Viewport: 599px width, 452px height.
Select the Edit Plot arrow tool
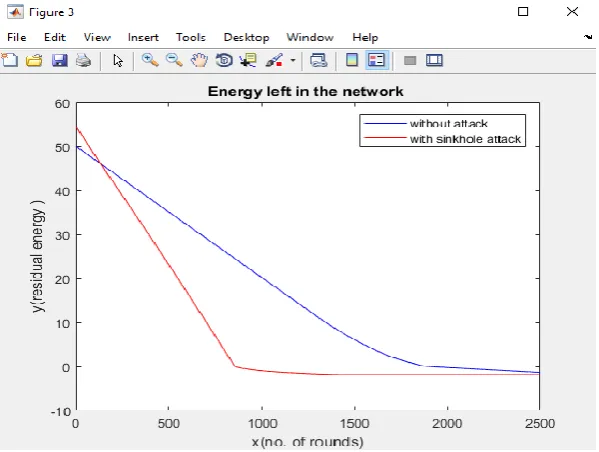(118, 60)
